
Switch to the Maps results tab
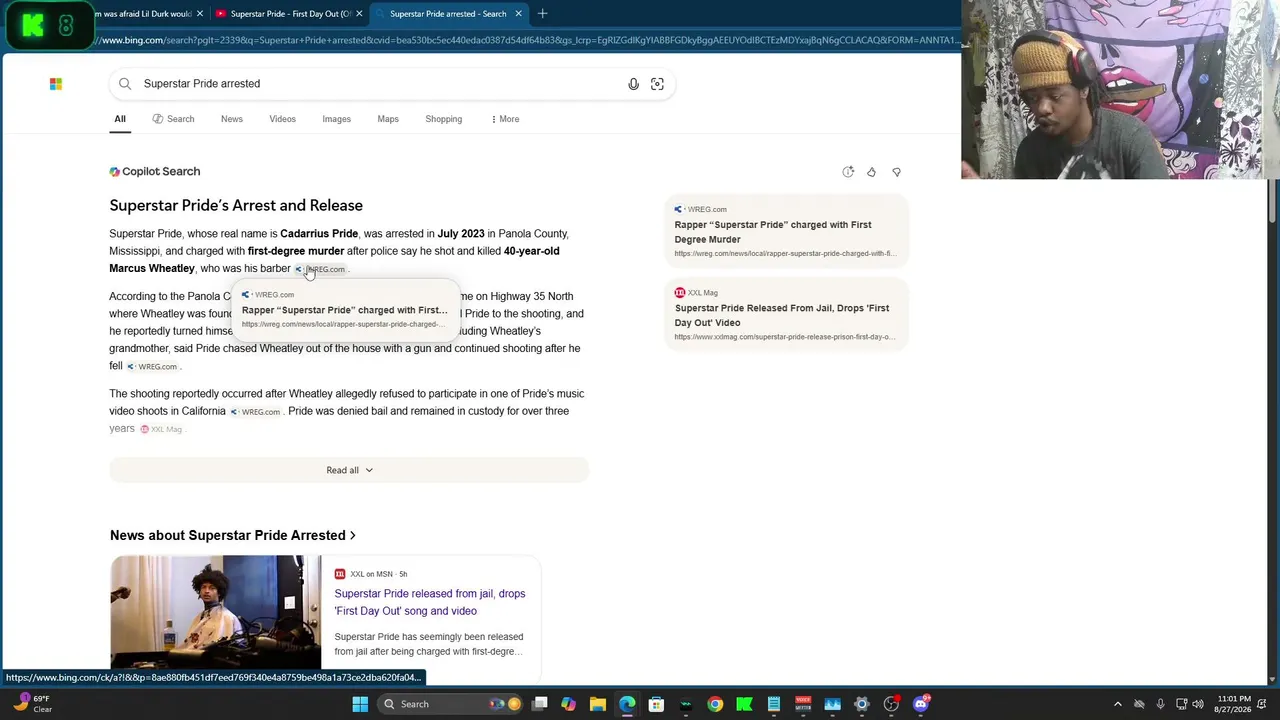tap(388, 119)
